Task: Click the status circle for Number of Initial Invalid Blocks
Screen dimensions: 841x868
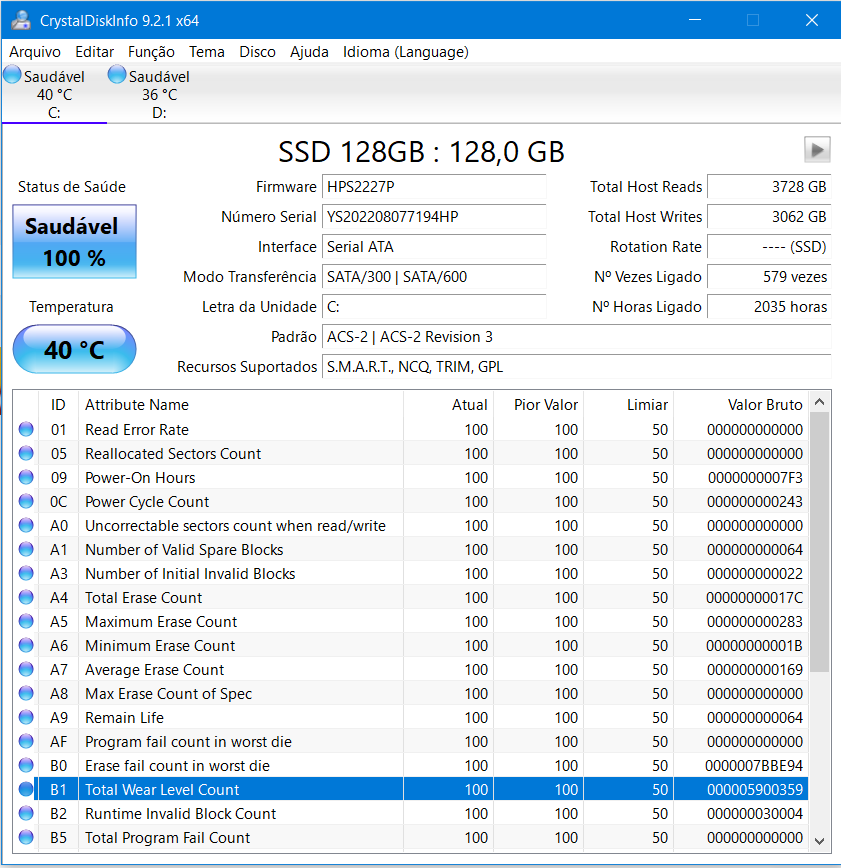Action: coord(26,573)
